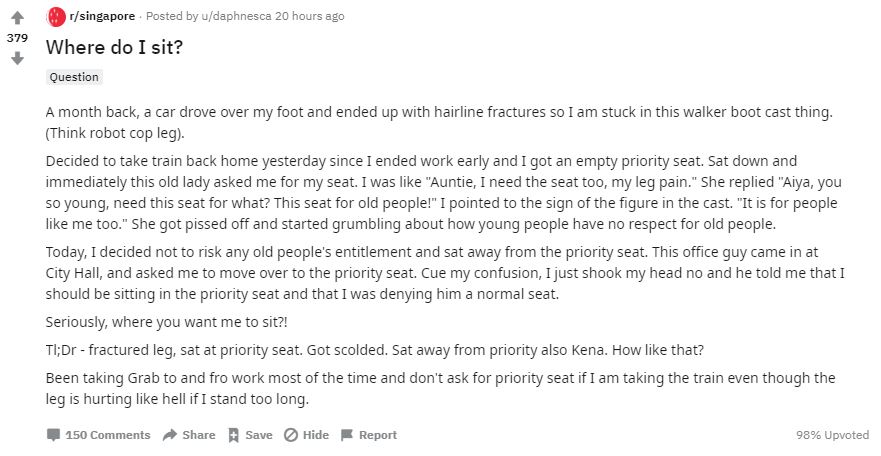
Task: Click the Hide circle-slash icon
Action: [291, 435]
